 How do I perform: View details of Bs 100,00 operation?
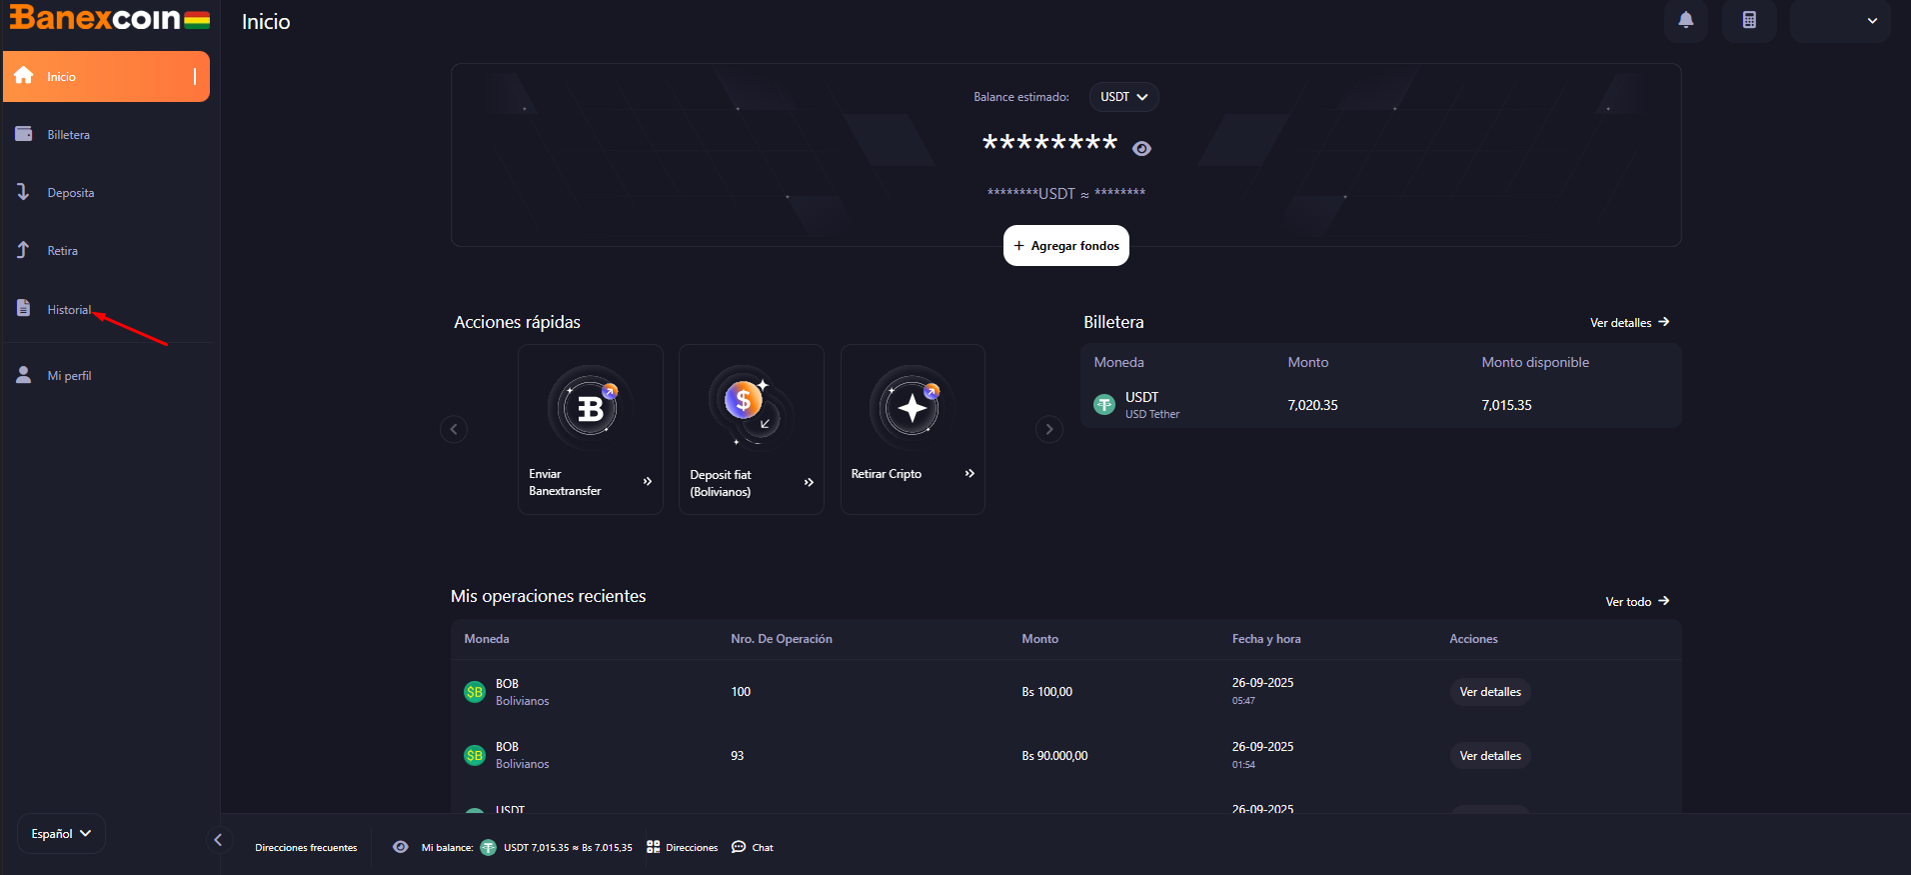tap(1490, 692)
